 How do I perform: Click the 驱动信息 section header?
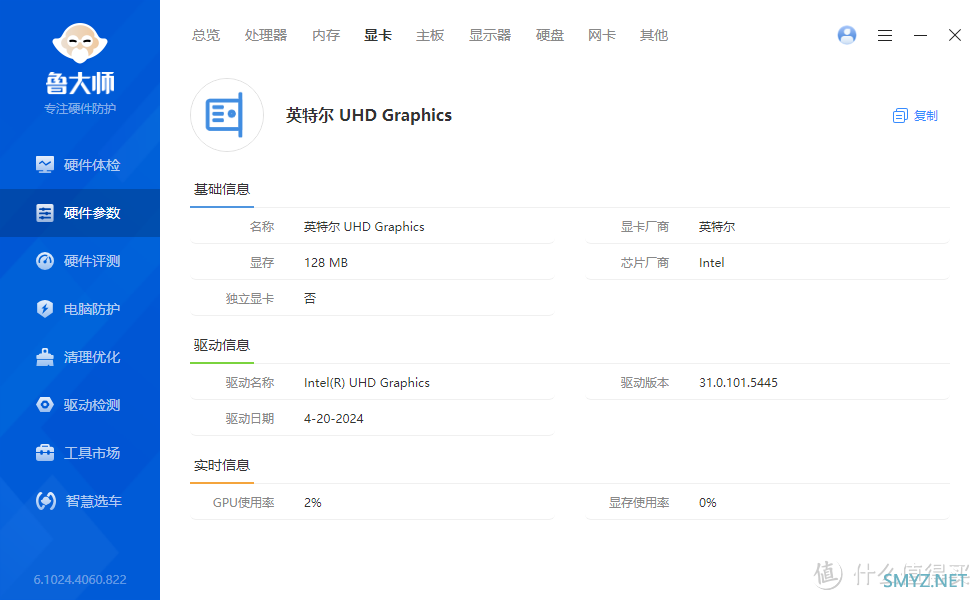222,346
